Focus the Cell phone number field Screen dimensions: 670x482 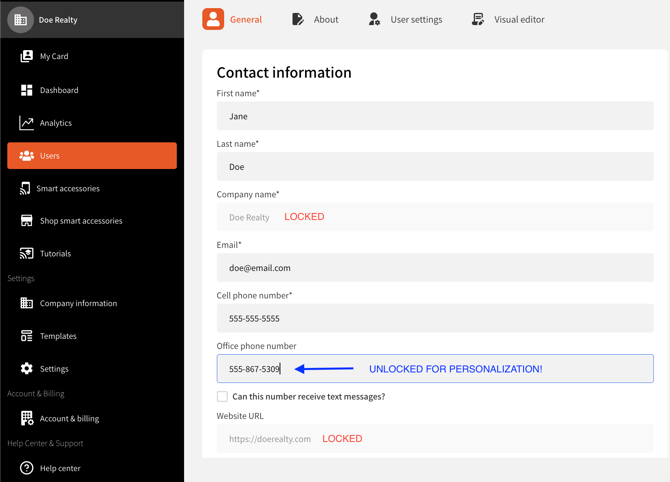point(435,318)
